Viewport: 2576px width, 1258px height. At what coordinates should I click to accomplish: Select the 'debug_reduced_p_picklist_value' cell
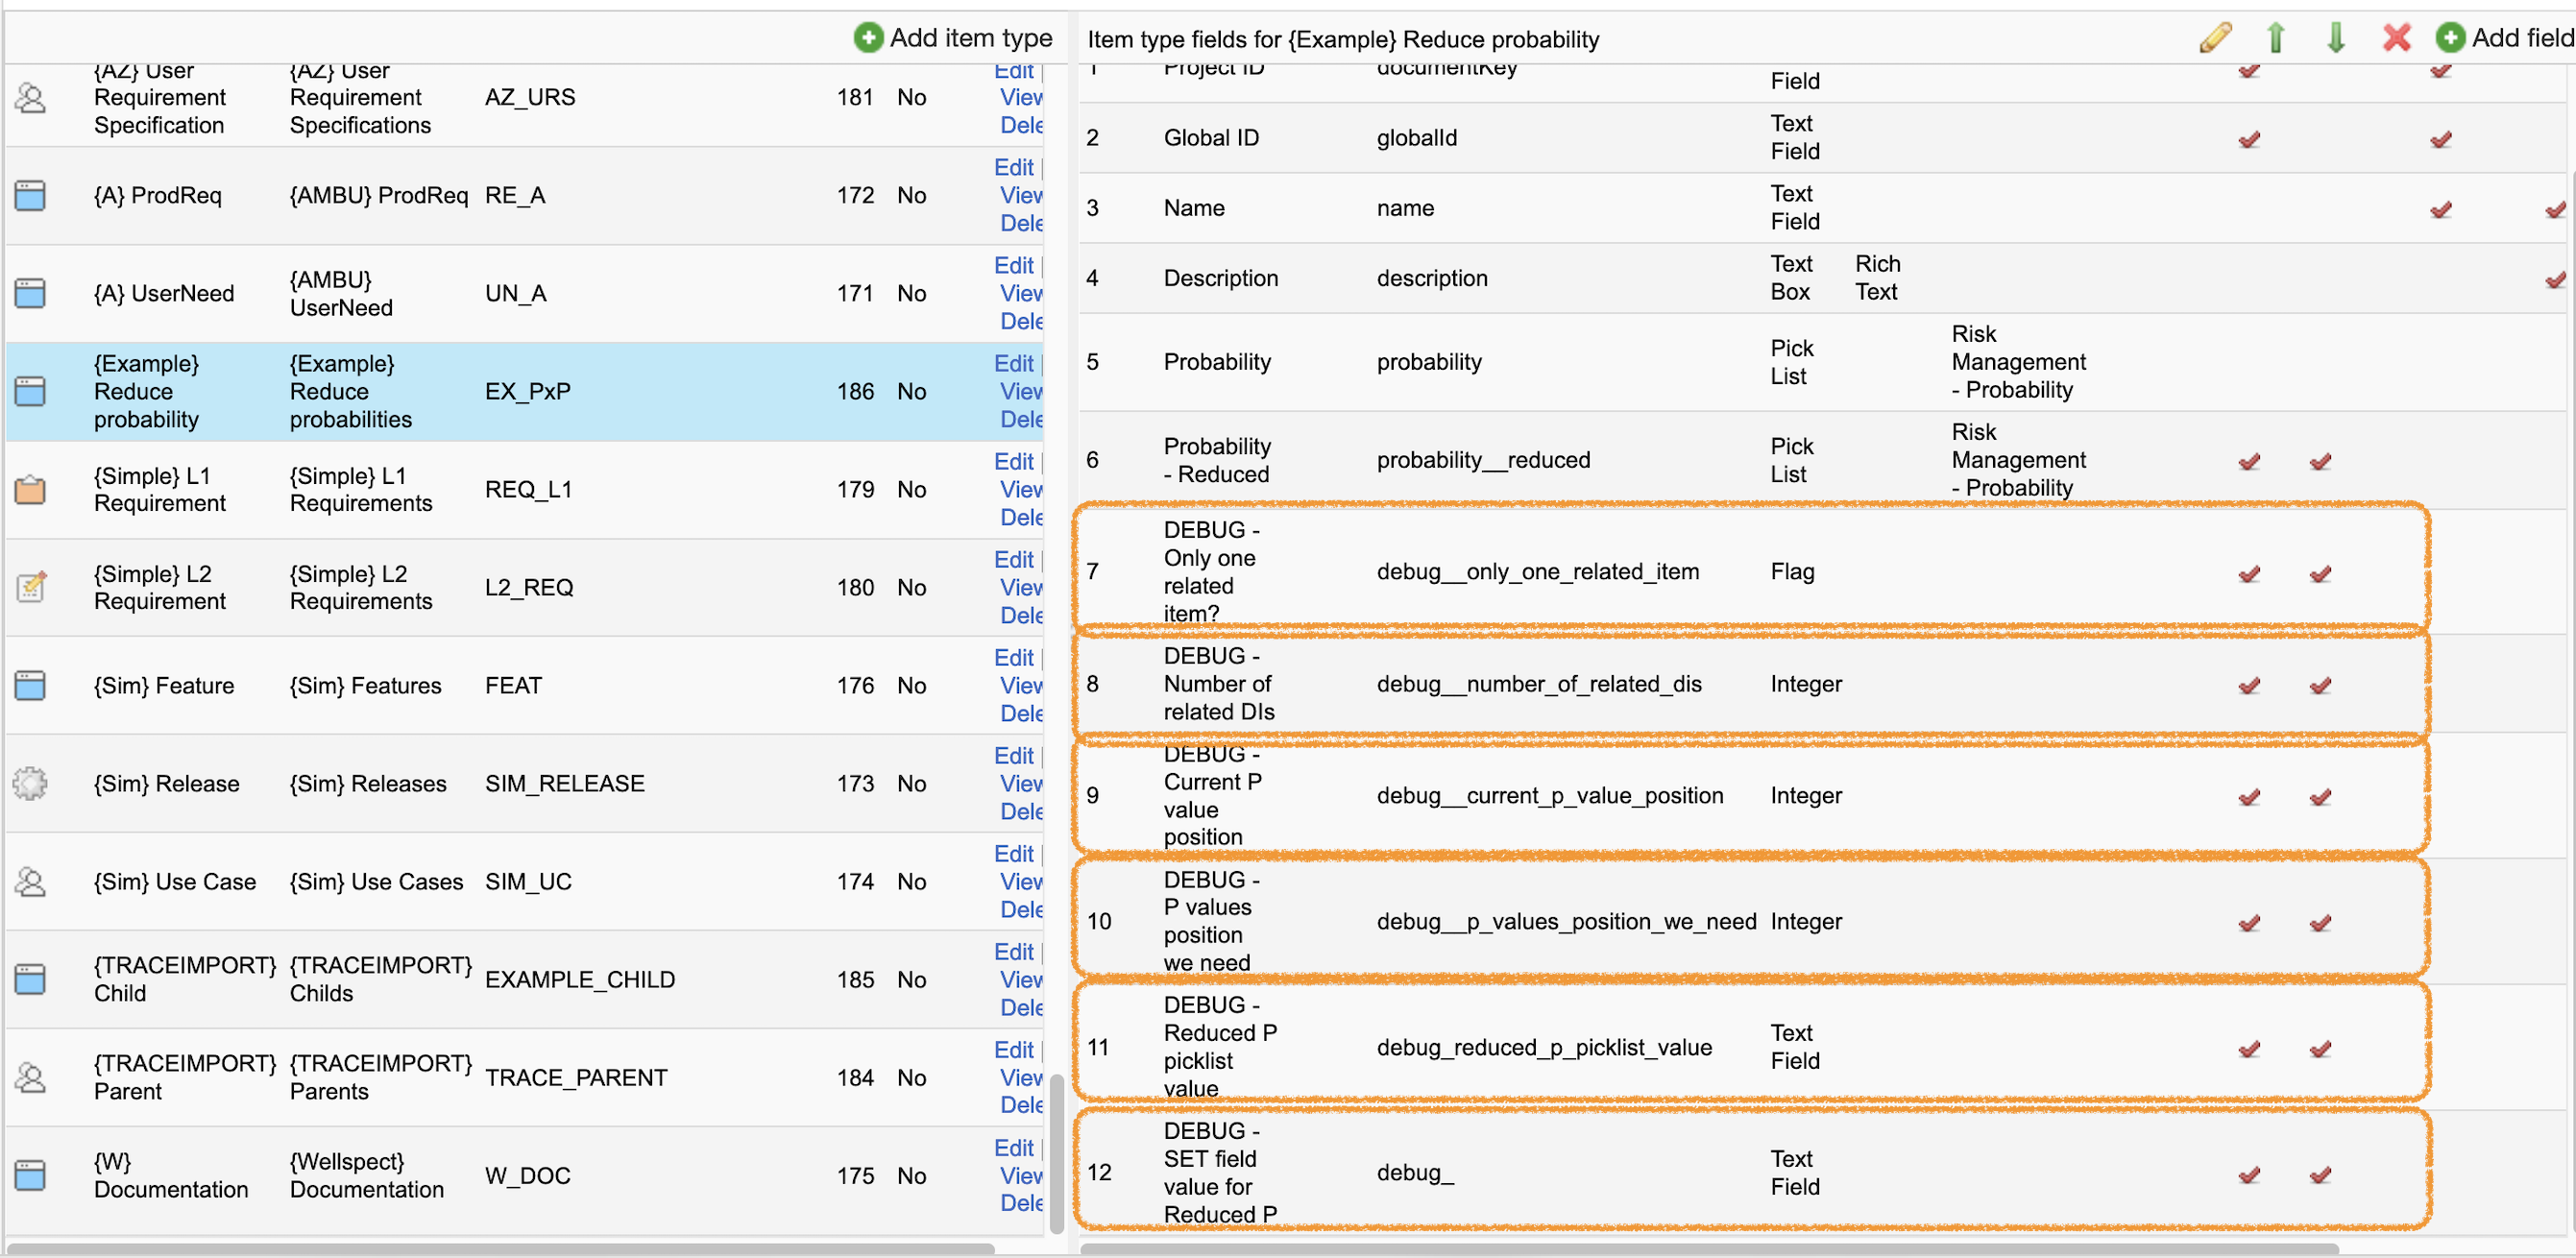(1544, 1047)
